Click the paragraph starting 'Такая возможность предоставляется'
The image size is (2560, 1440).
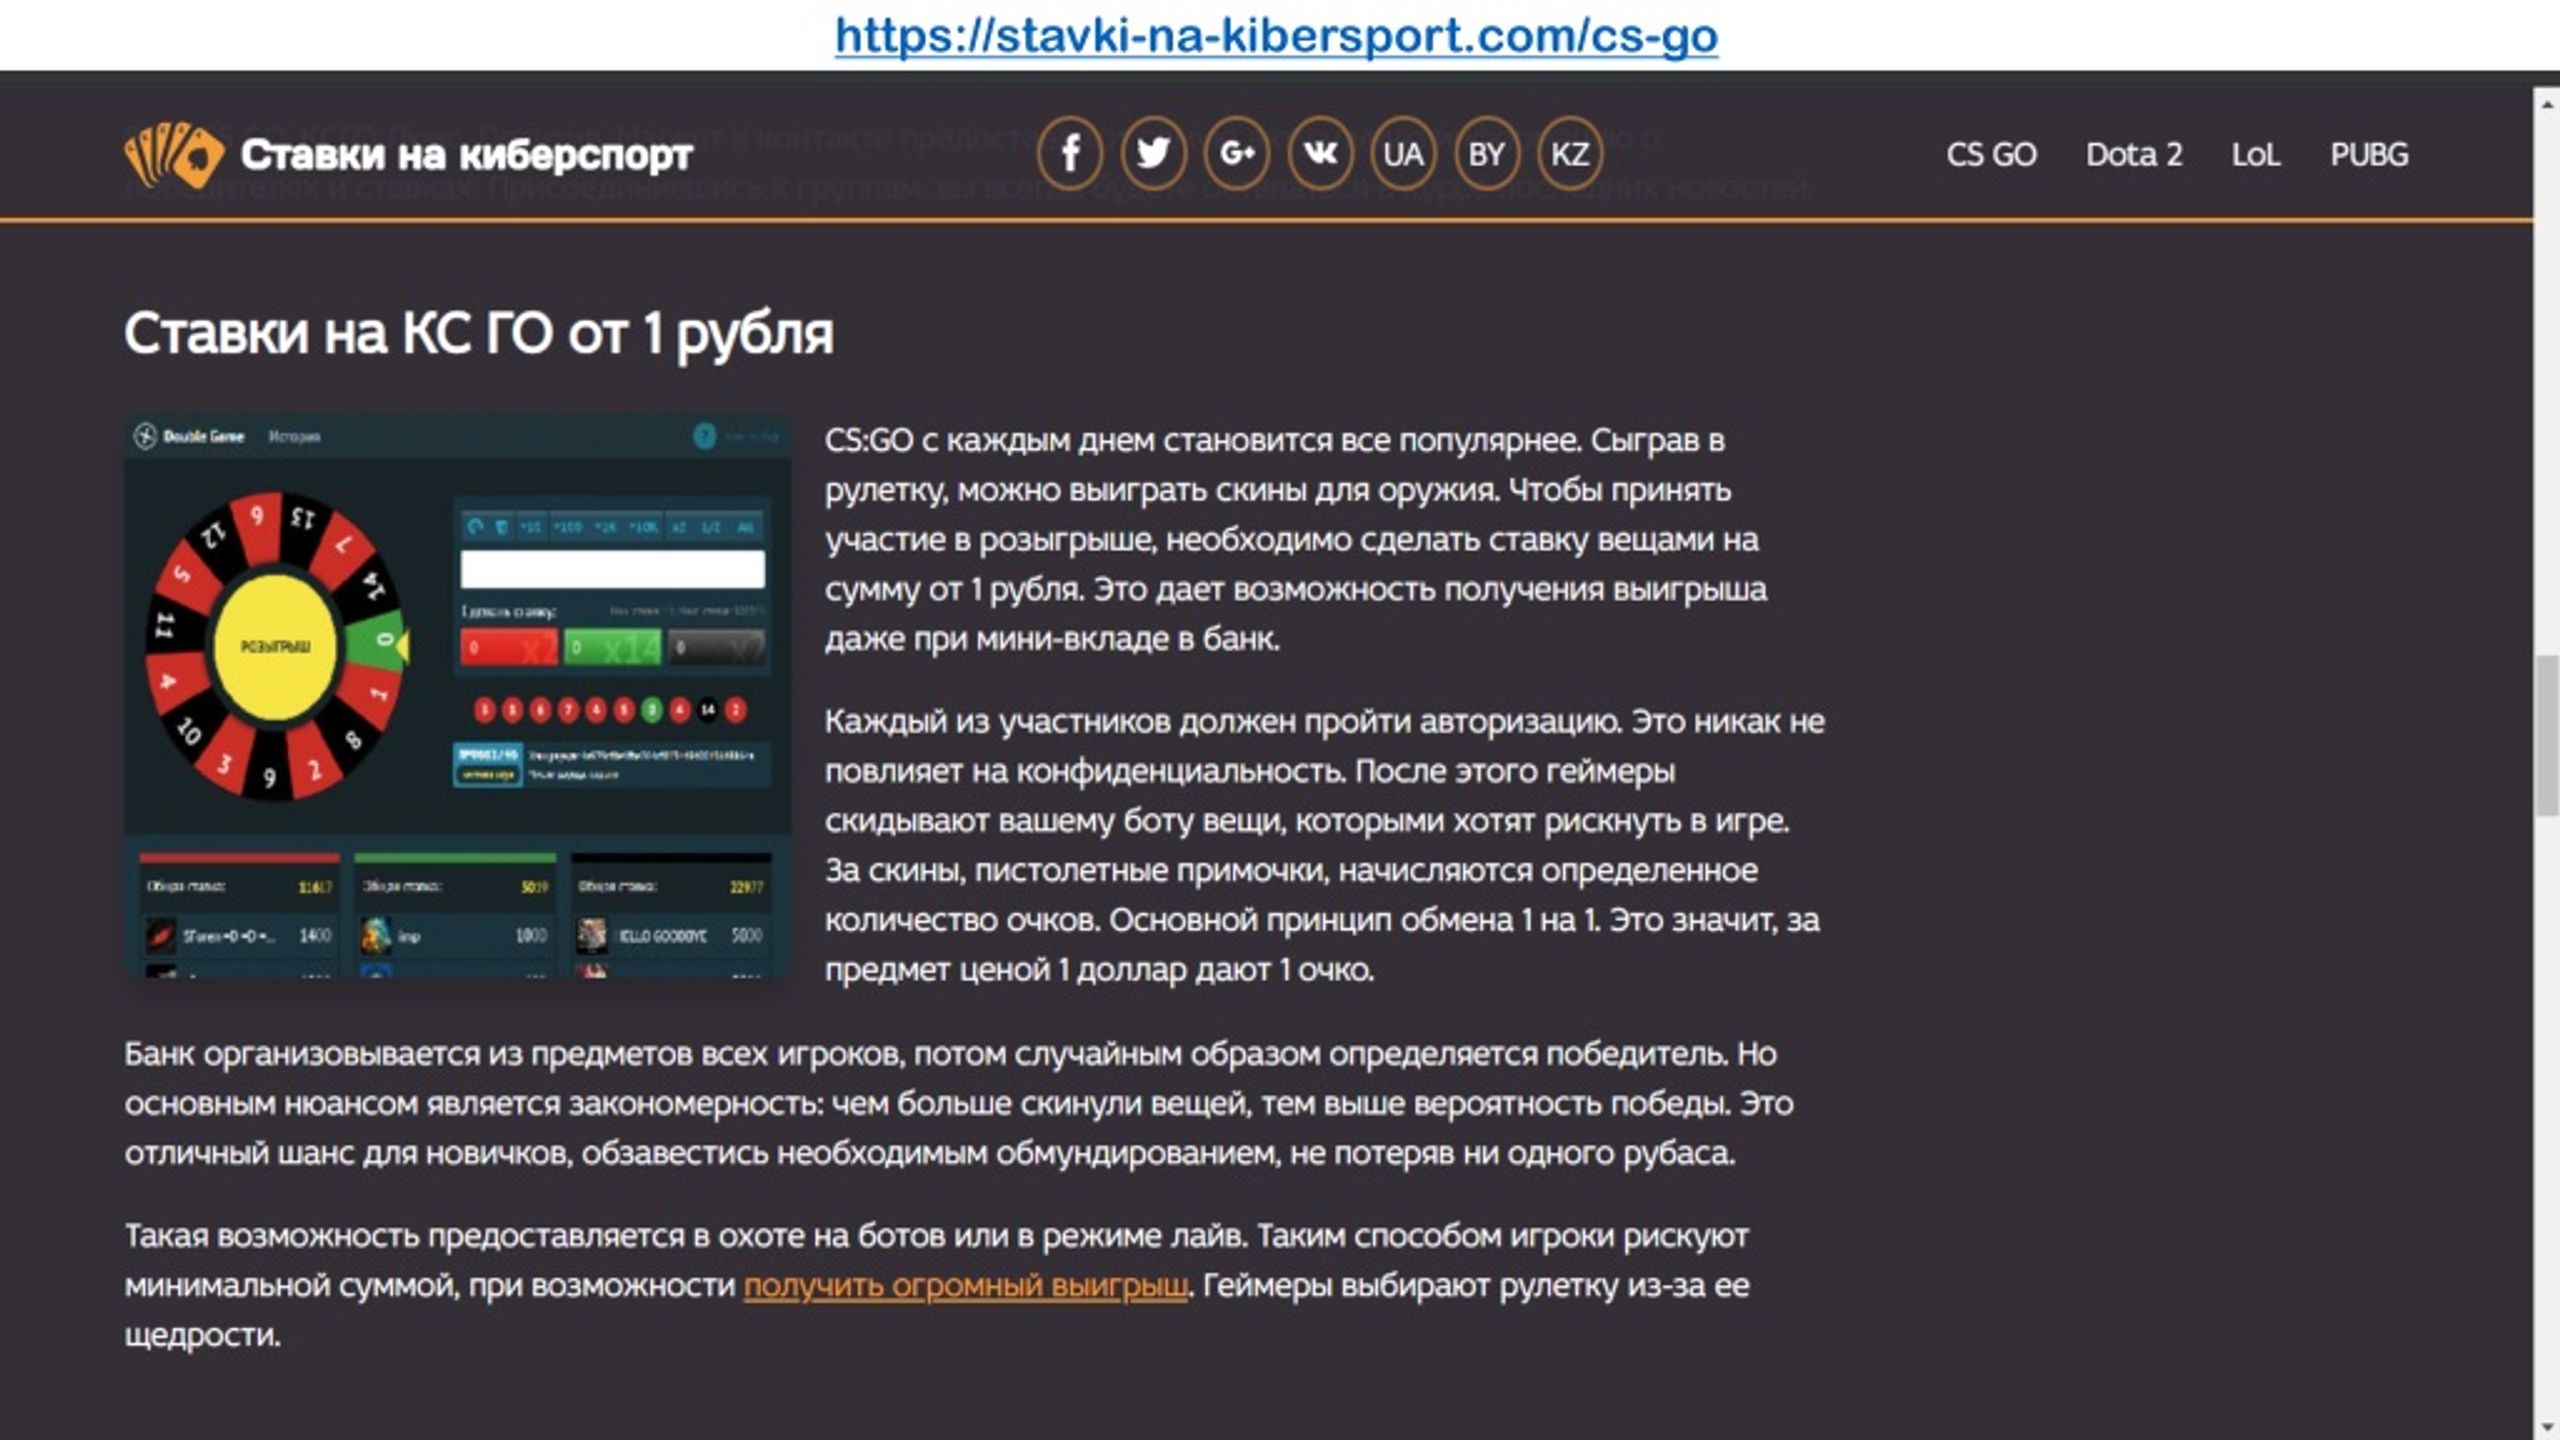[x=937, y=1286]
